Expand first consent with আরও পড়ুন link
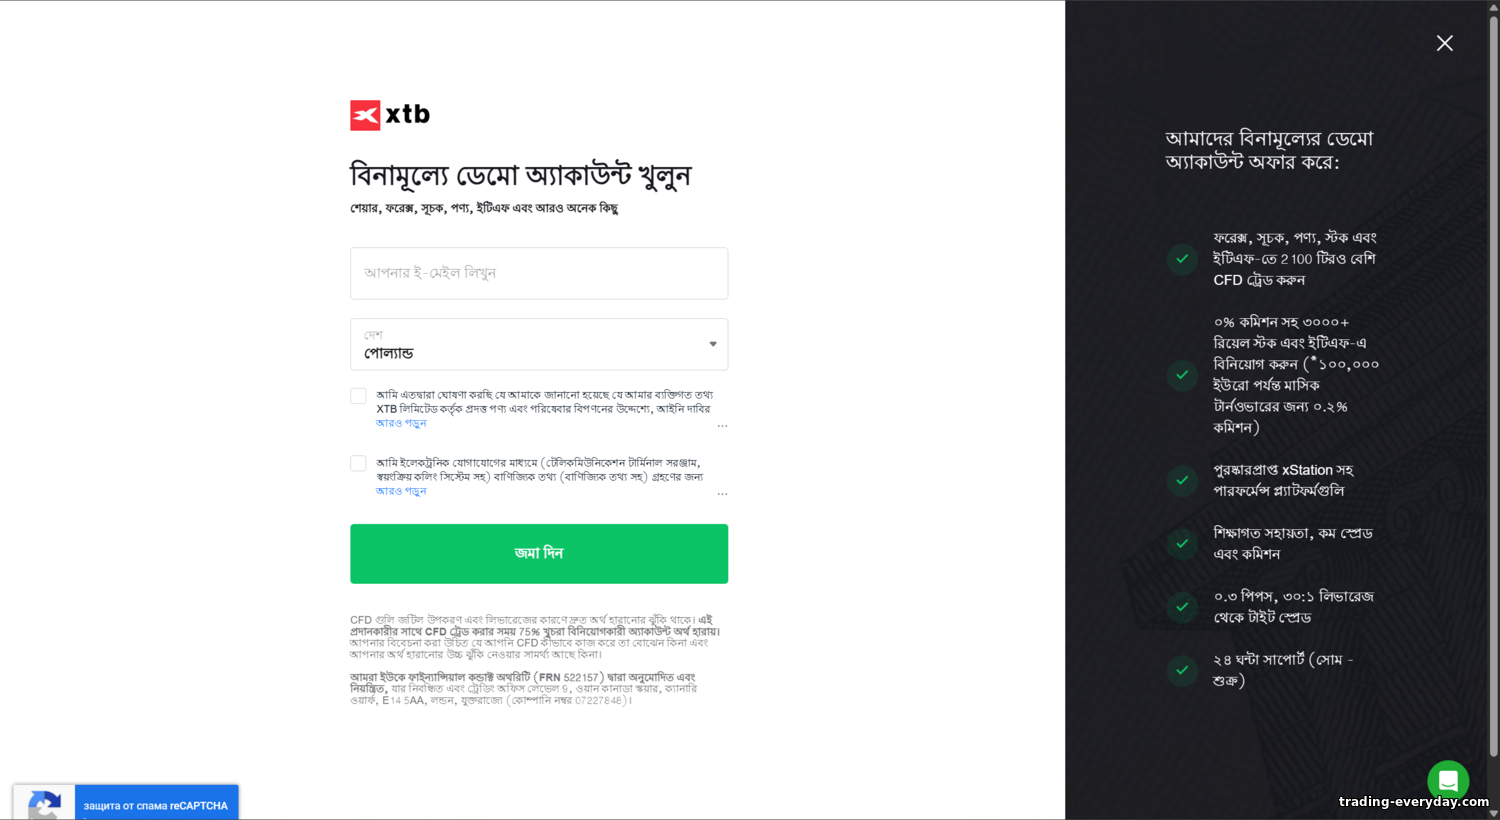 point(401,423)
